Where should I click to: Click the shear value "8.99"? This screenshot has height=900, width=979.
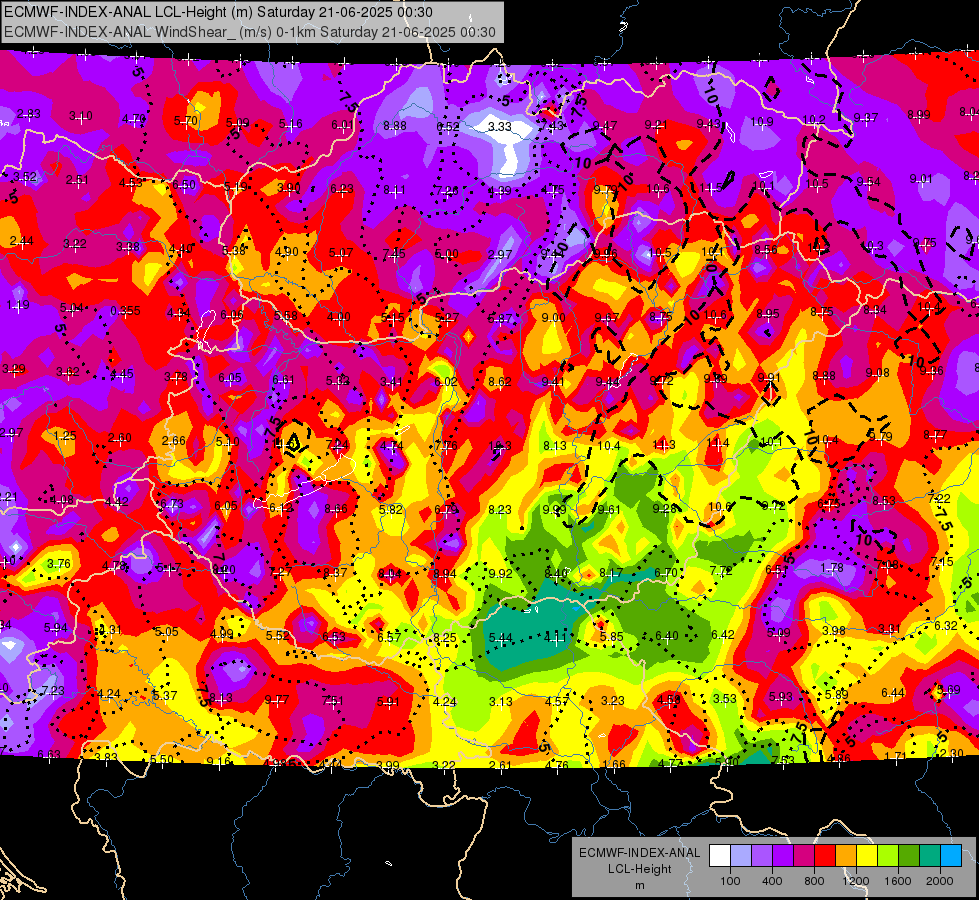point(918,114)
